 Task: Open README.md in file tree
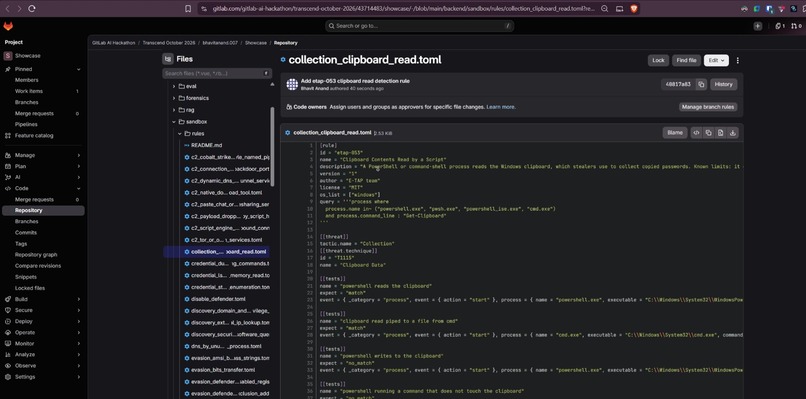point(207,146)
